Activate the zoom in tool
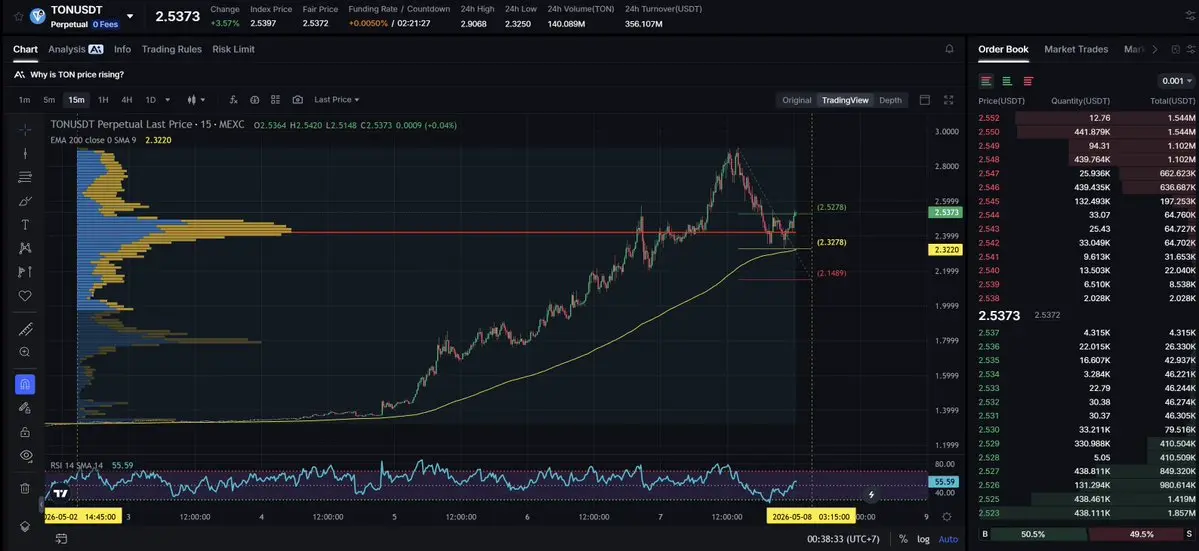 click(x=24, y=352)
